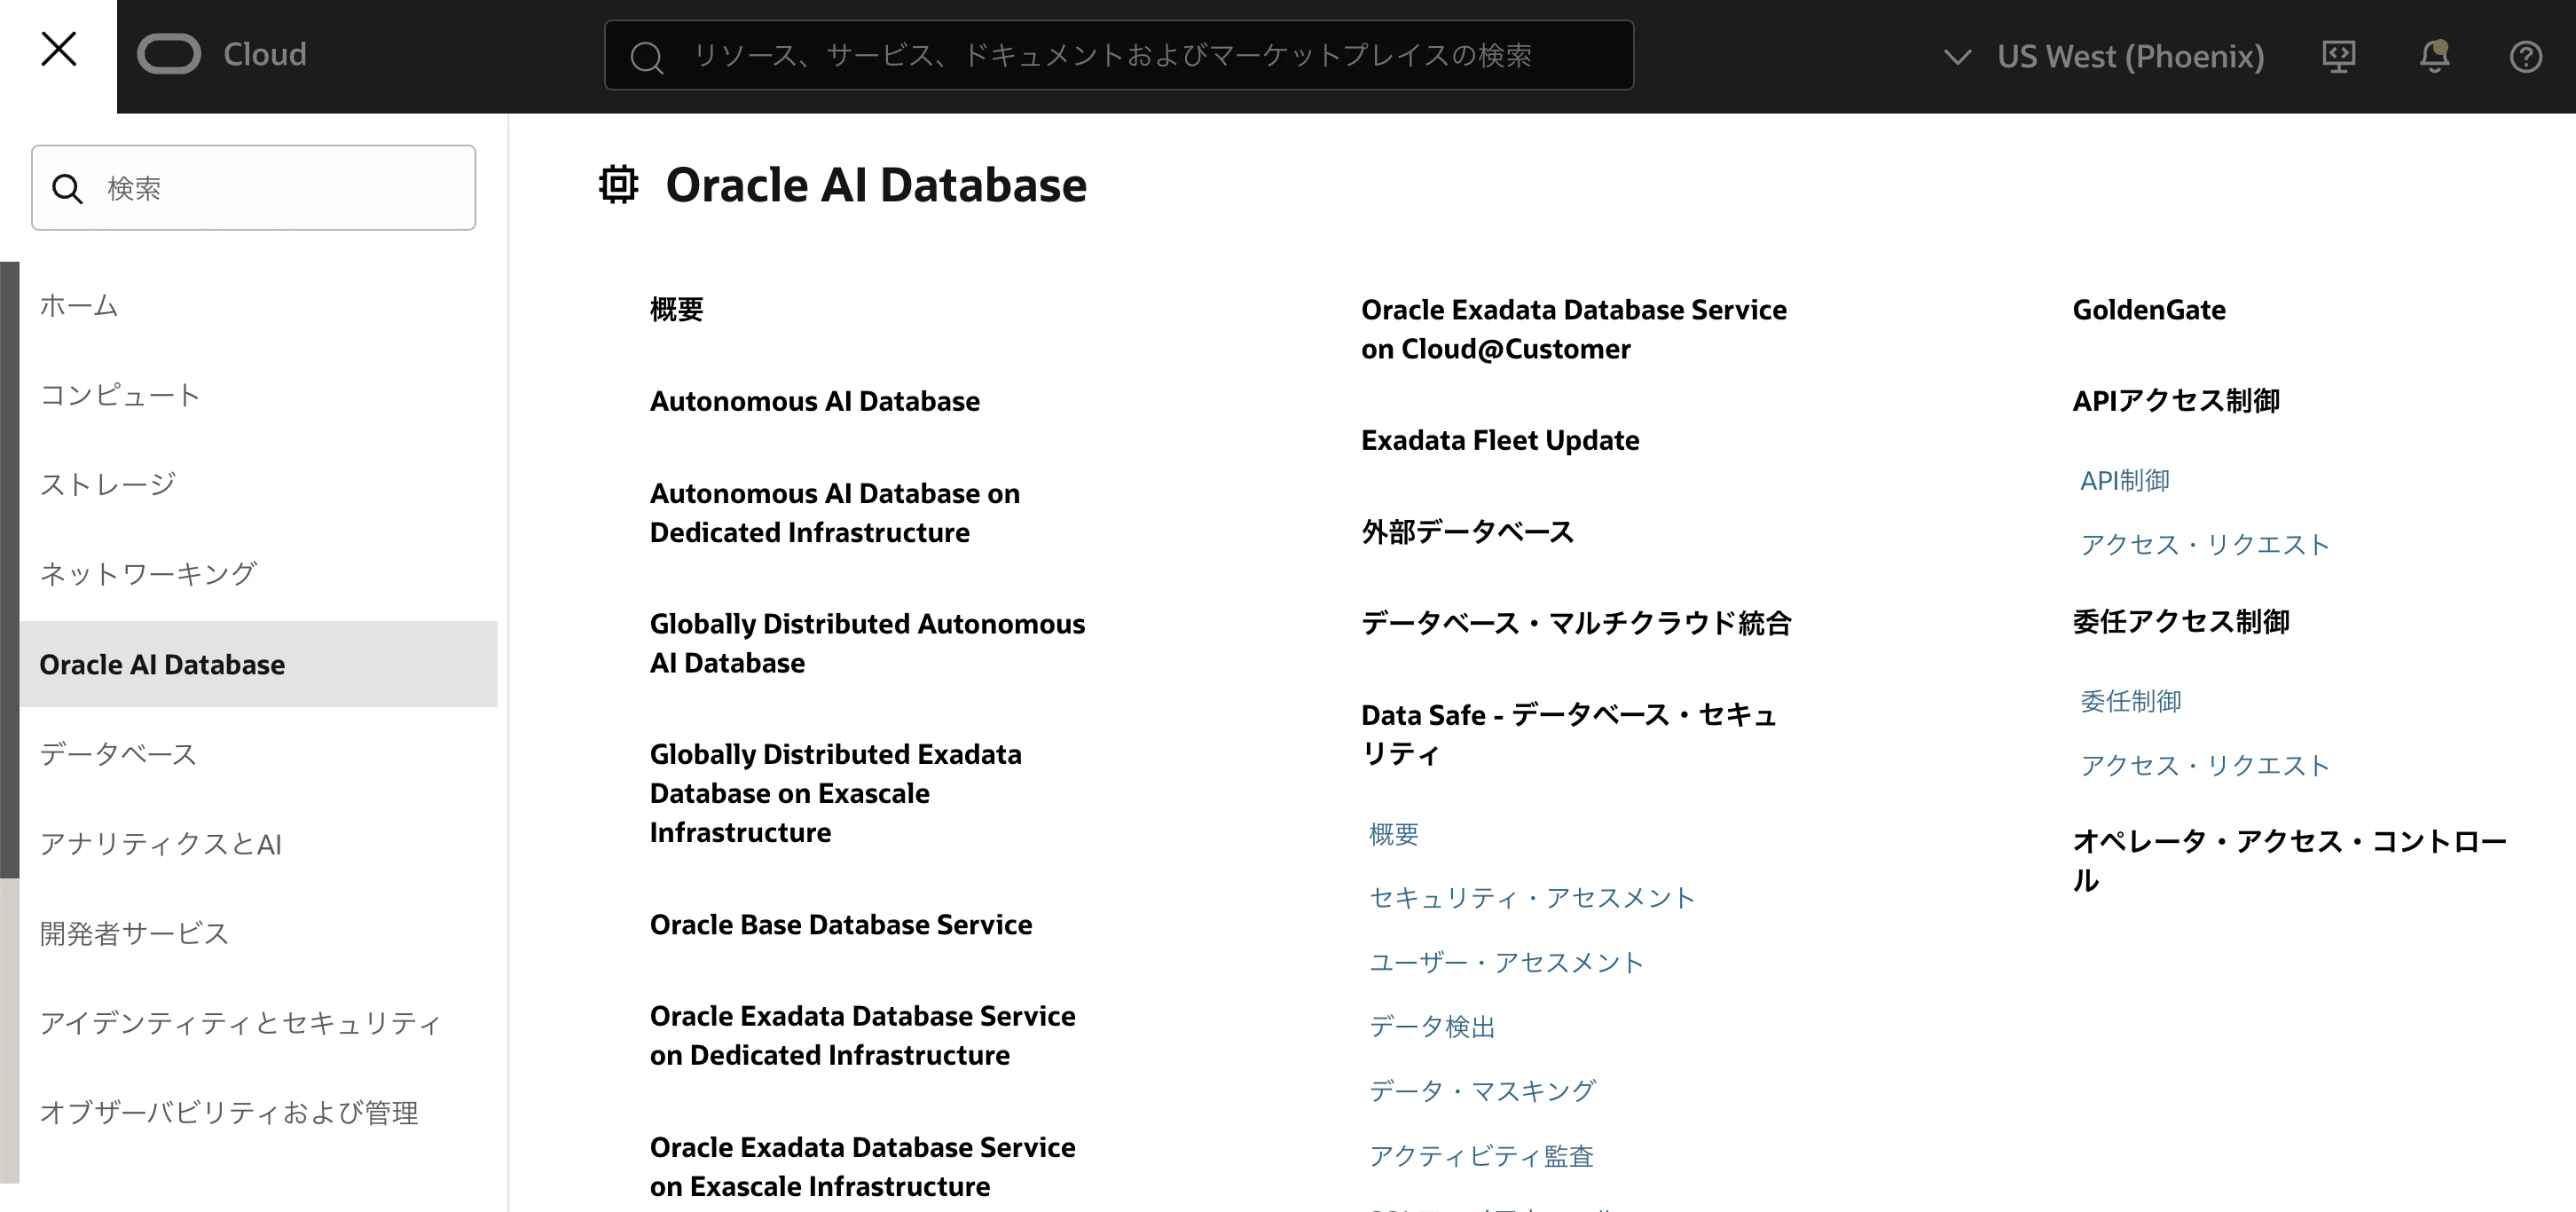Open ユーザー・アセスメント

pos(1506,962)
